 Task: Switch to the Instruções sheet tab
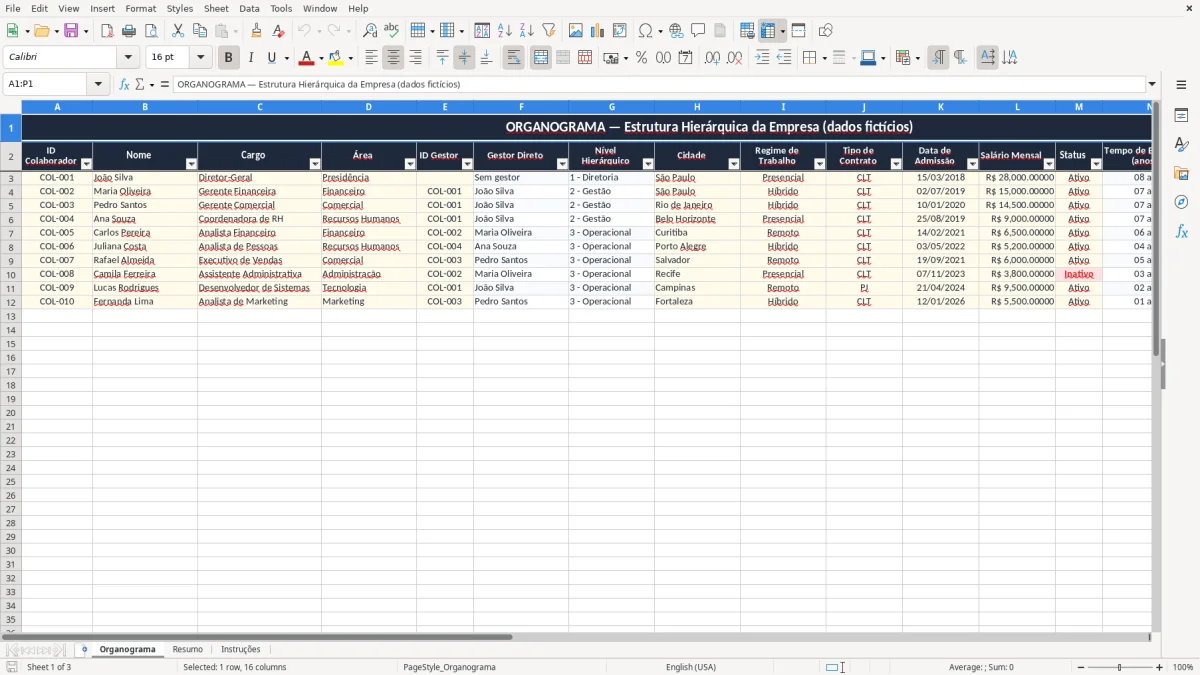click(x=240, y=650)
